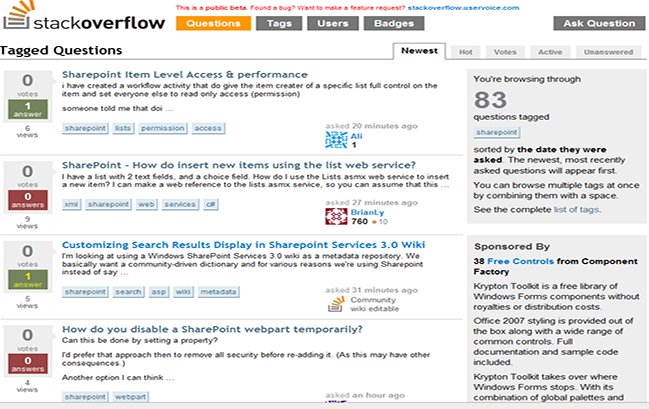Go to the Users page

333,23
